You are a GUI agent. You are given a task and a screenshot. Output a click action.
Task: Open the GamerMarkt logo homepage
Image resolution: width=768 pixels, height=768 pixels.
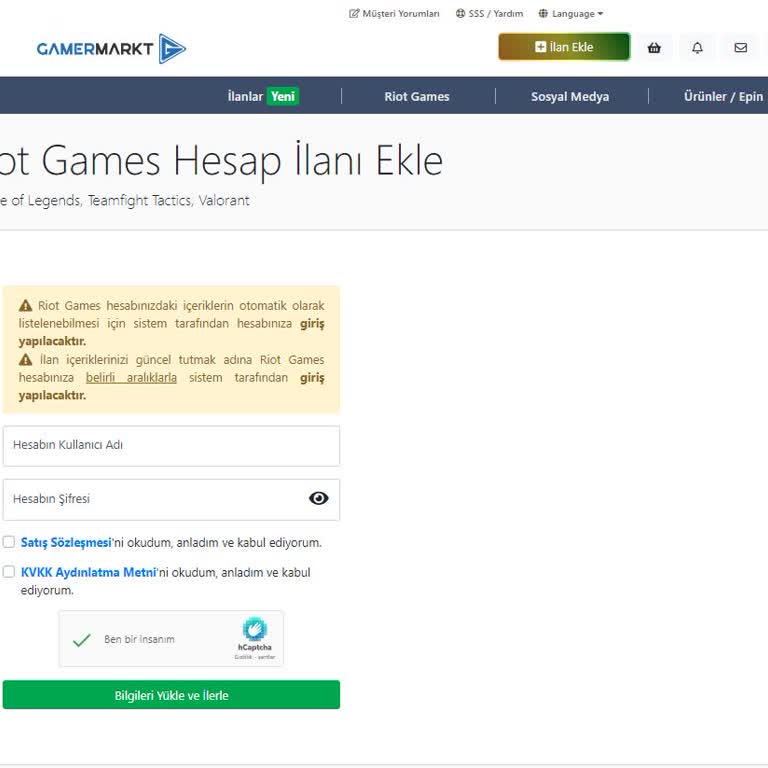[x=111, y=48]
